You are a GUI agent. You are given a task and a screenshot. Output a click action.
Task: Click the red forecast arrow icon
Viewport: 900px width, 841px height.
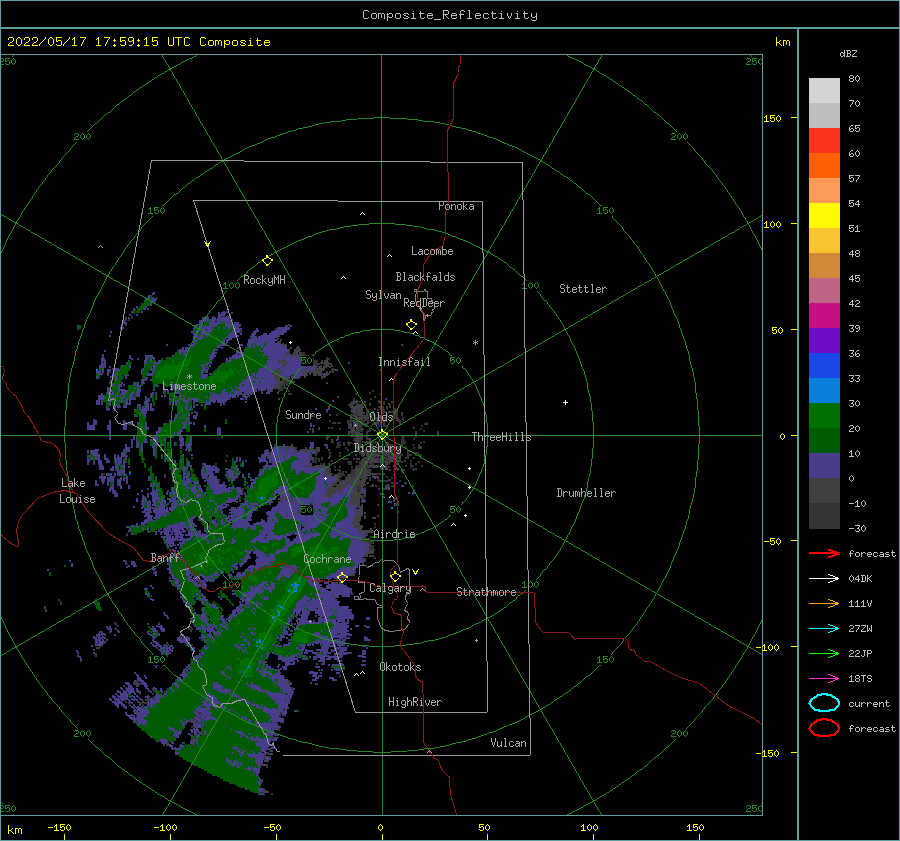pos(824,553)
